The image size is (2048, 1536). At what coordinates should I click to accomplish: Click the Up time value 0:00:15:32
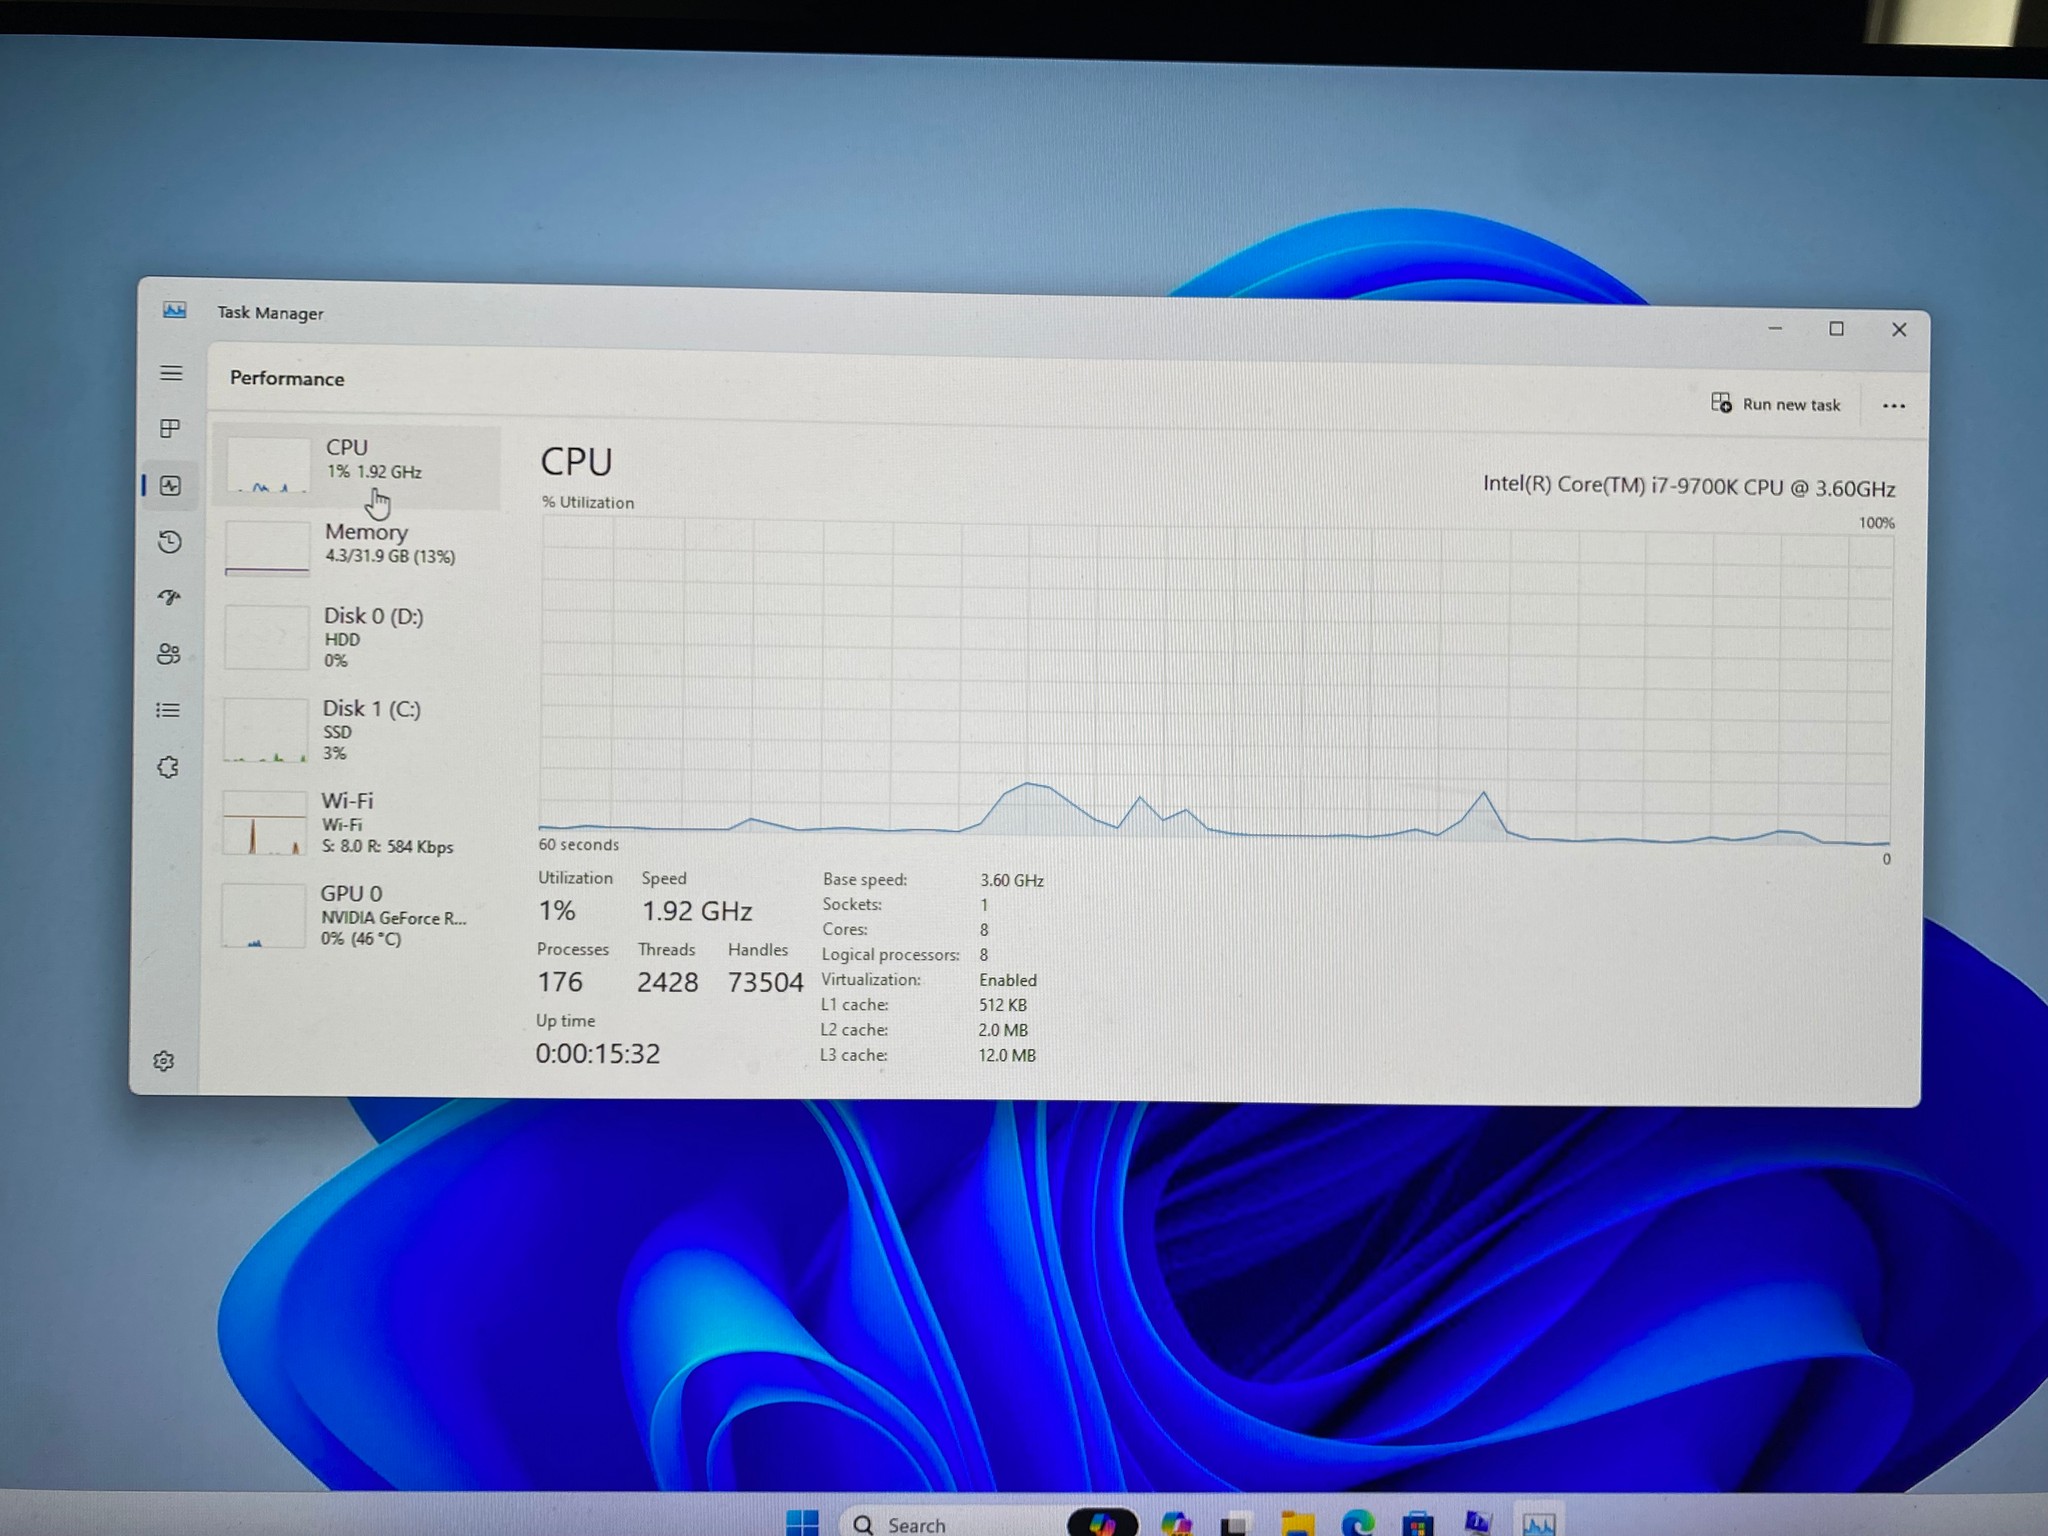pyautogui.click(x=598, y=1053)
